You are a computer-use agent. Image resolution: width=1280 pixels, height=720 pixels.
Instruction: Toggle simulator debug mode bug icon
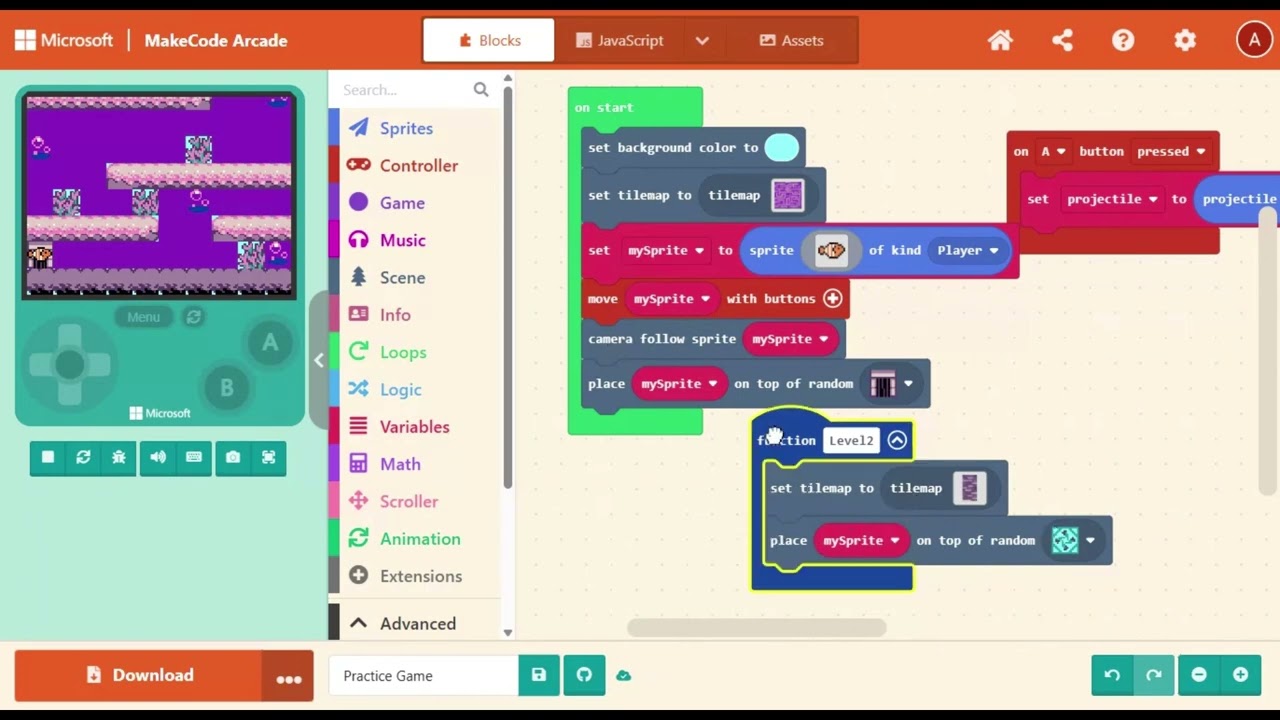(119, 457)
